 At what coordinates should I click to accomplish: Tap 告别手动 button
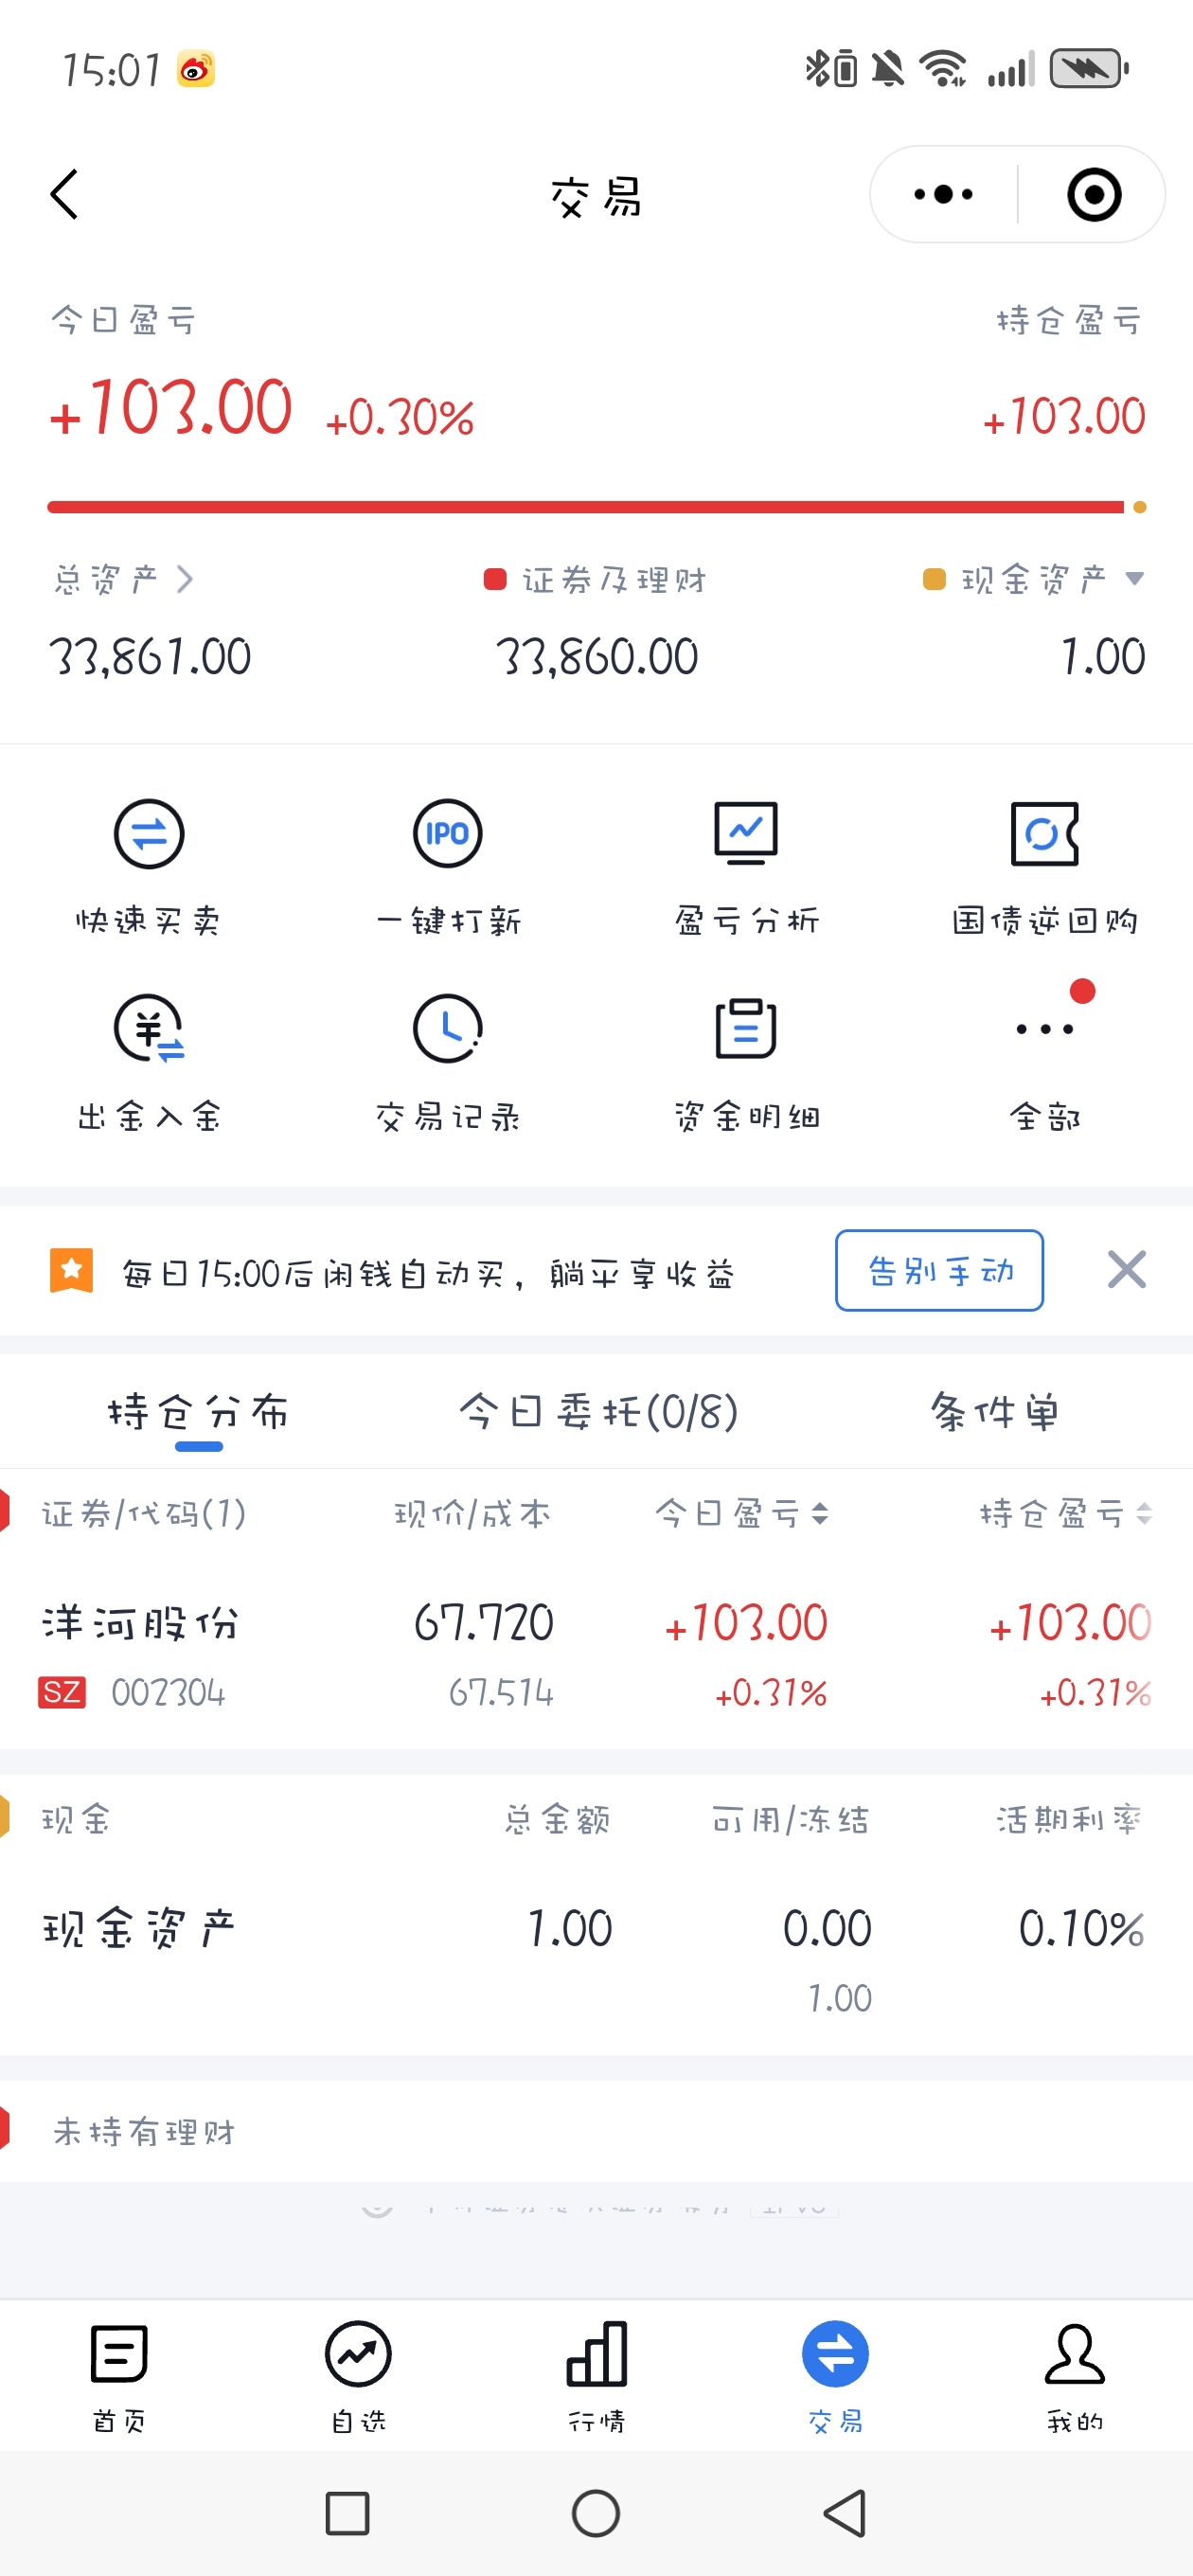[x=939, y=1270]
